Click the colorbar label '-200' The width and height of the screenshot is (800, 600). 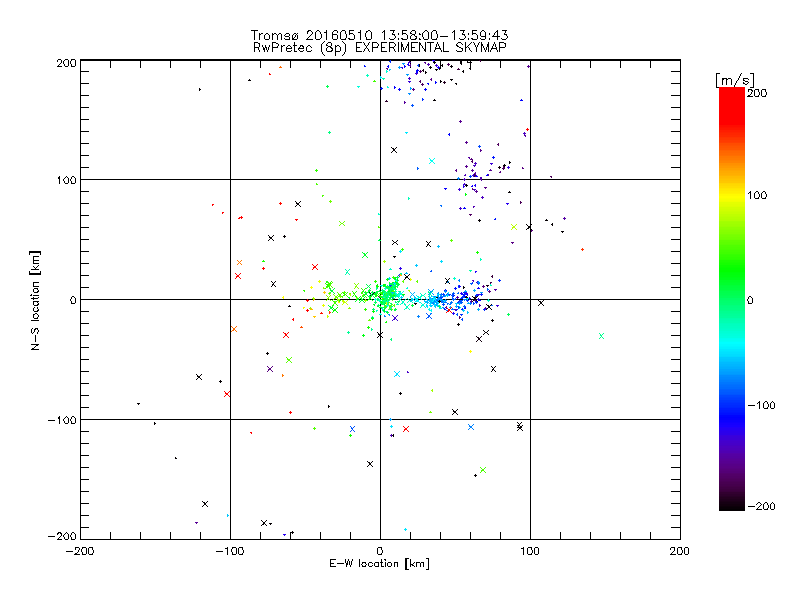[x=761, y=506]
